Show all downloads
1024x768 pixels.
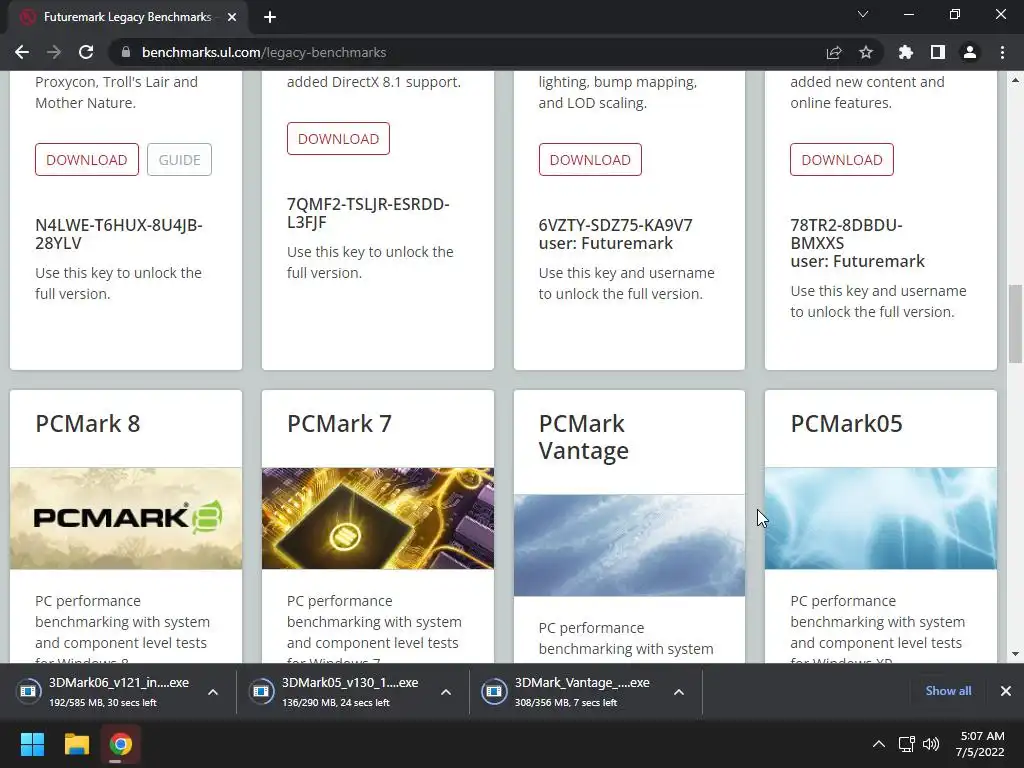(948, 691)
